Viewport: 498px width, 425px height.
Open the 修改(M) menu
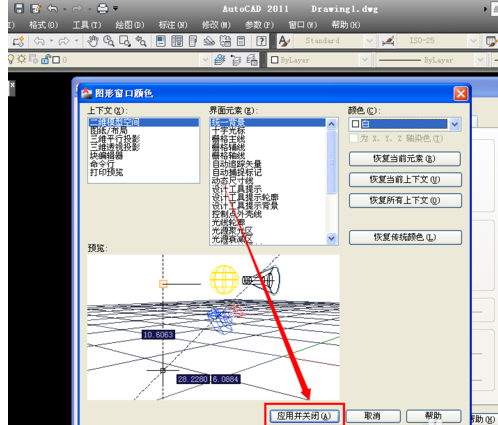tap(216, 25)
